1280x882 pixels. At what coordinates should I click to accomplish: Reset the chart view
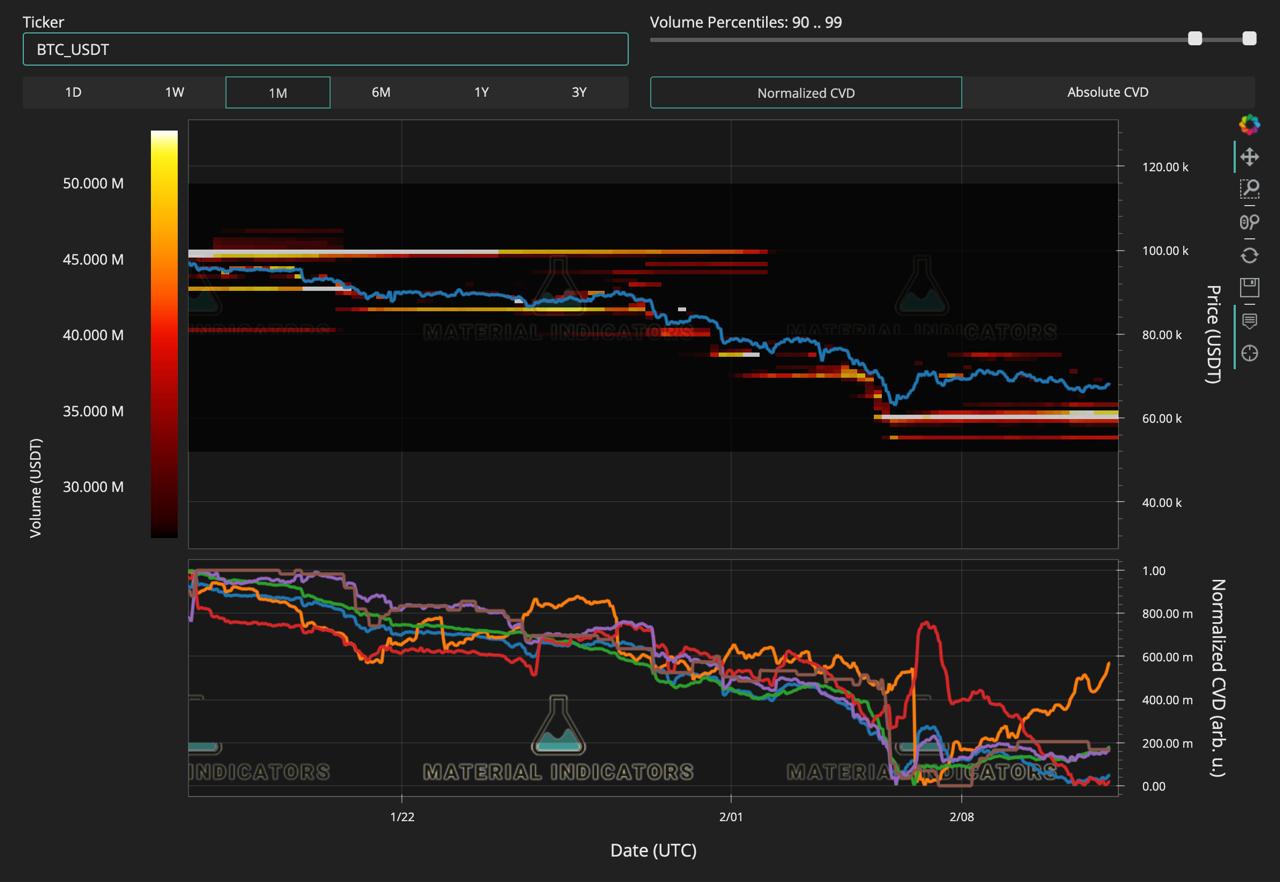[x=1249, y=255]
